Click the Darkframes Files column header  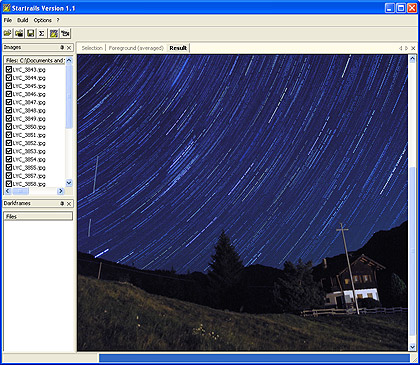38,216
